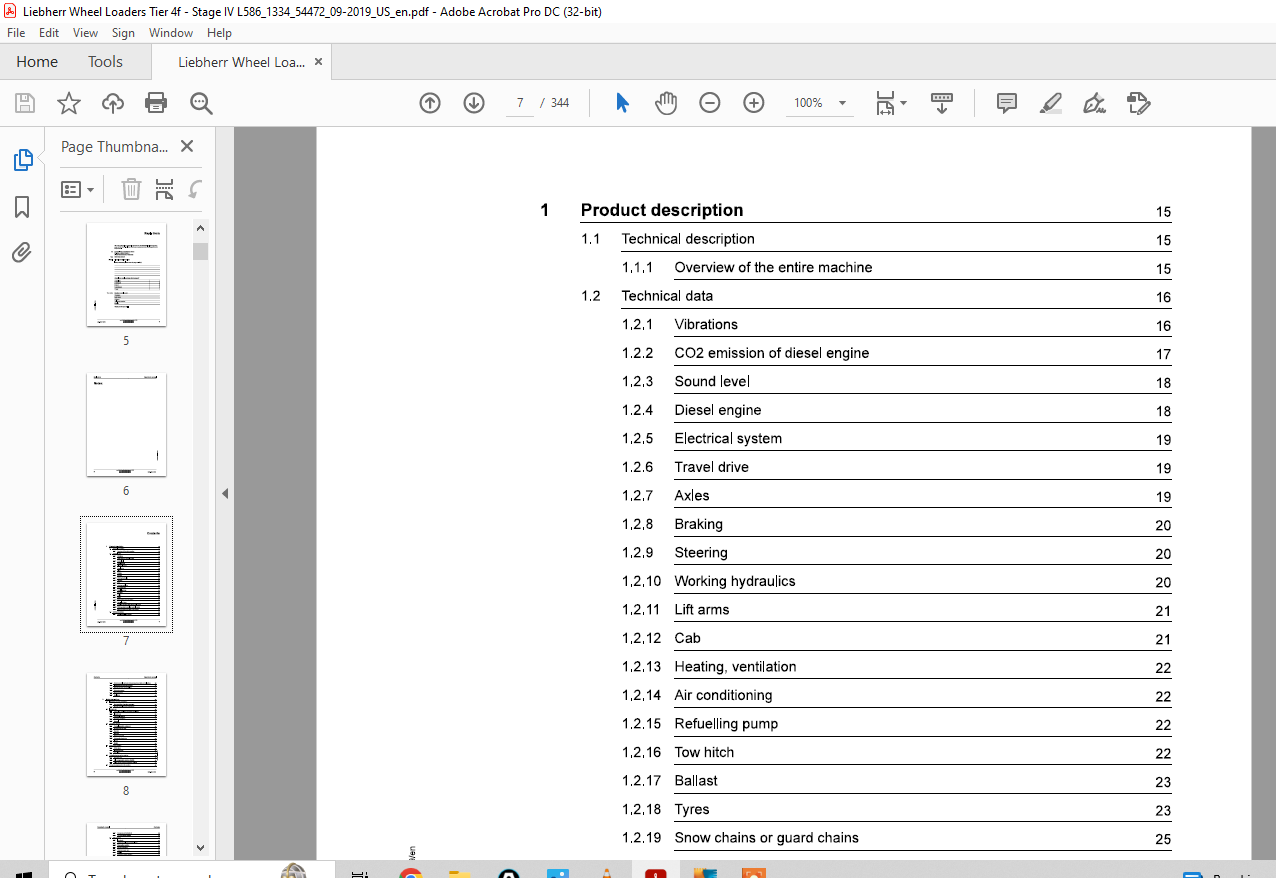The width and height of the screenshot is (1276, 878).
Task: Go to previous page arrow
Action: pyautogui.click(x=430, y=103)
